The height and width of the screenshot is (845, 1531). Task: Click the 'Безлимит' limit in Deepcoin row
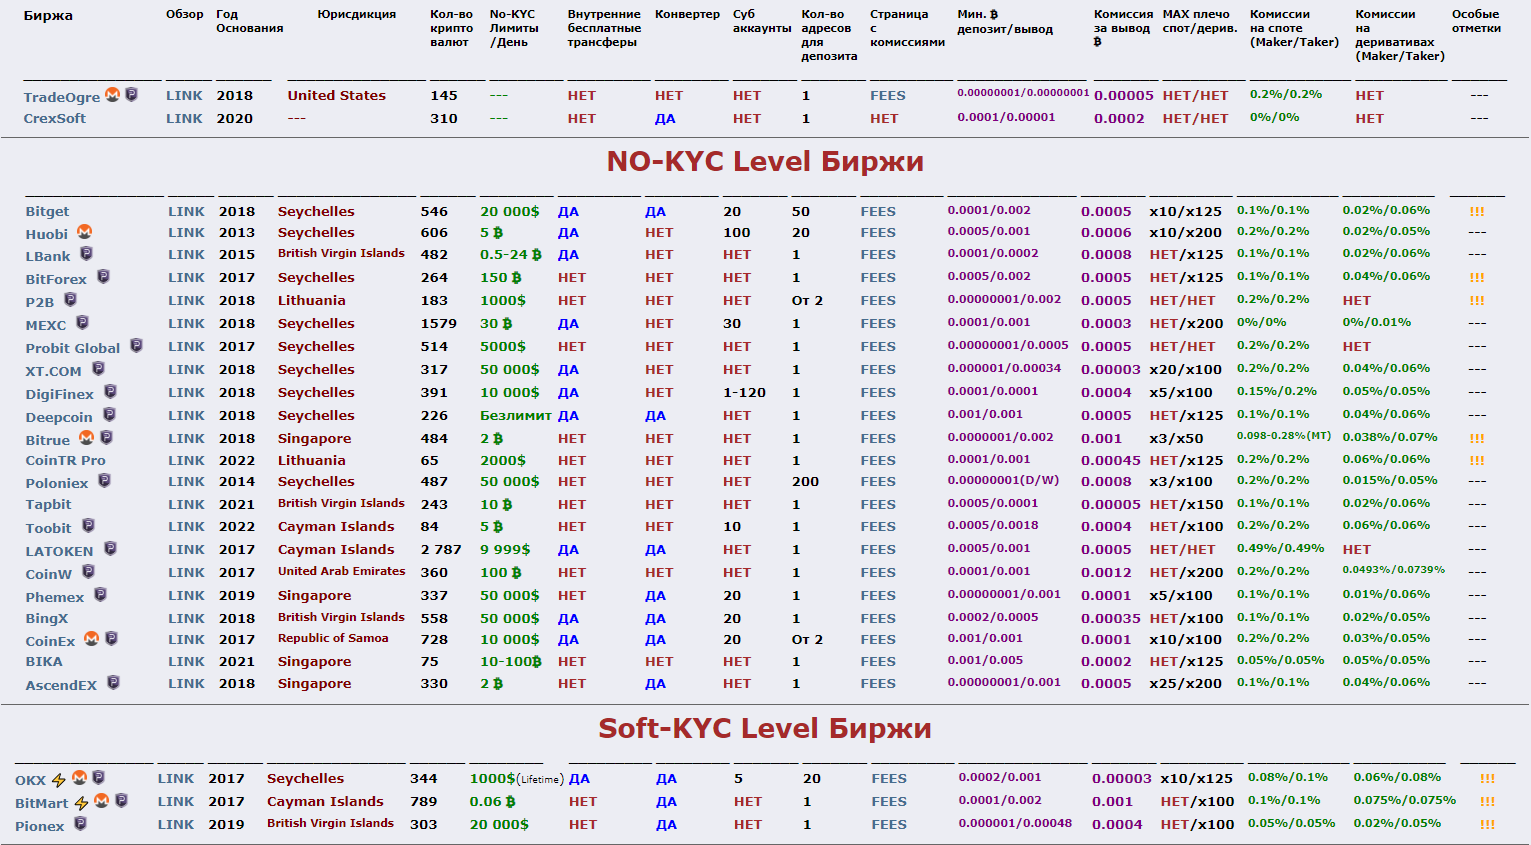tap(516, 416)
